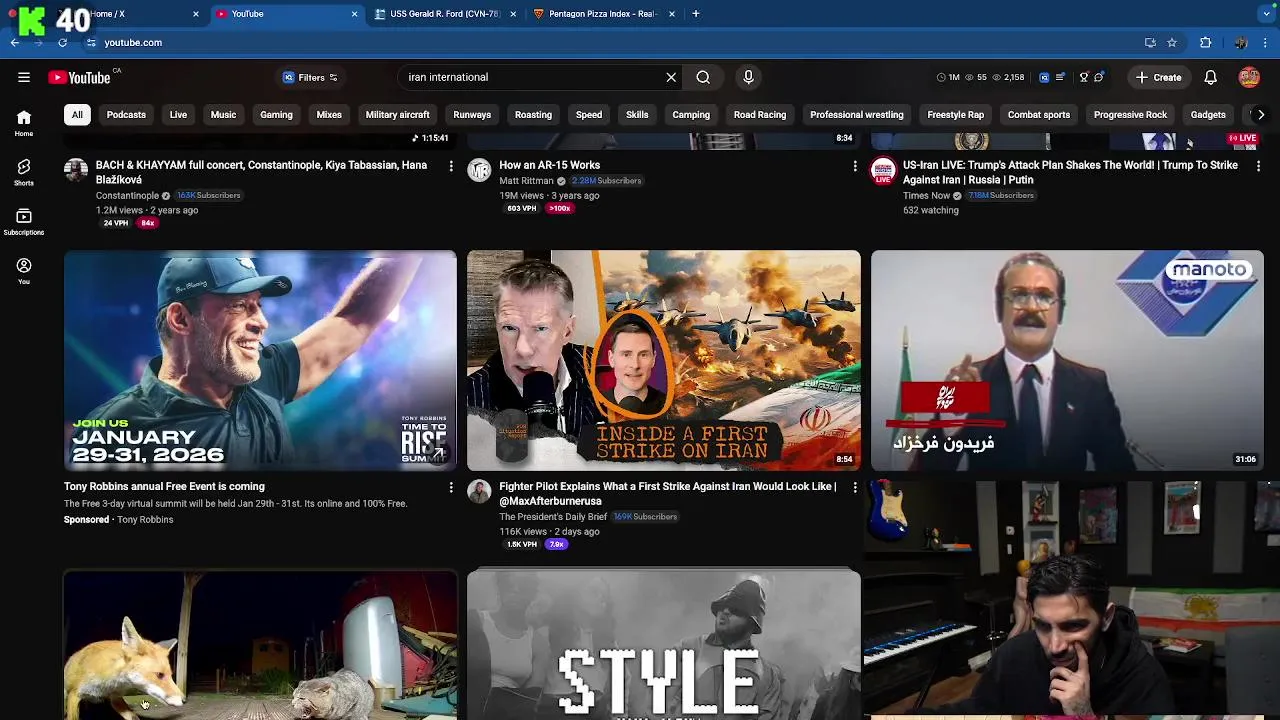Open the President's Daily Brief channel avatar

pyautogui.click(x=479, y=491)
